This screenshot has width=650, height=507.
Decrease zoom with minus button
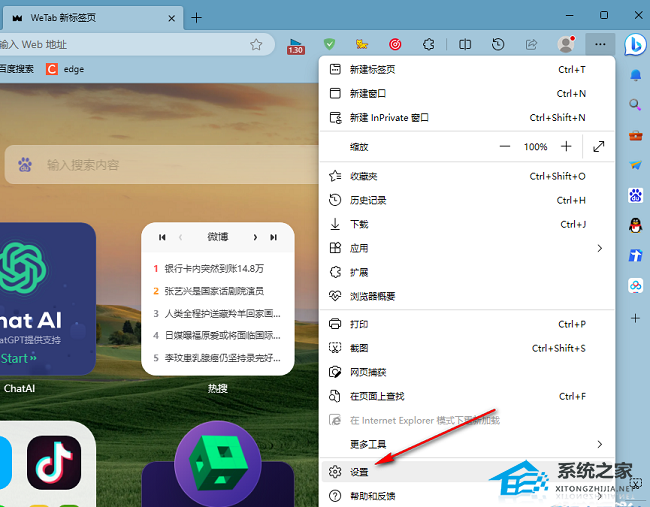[504, 146]
